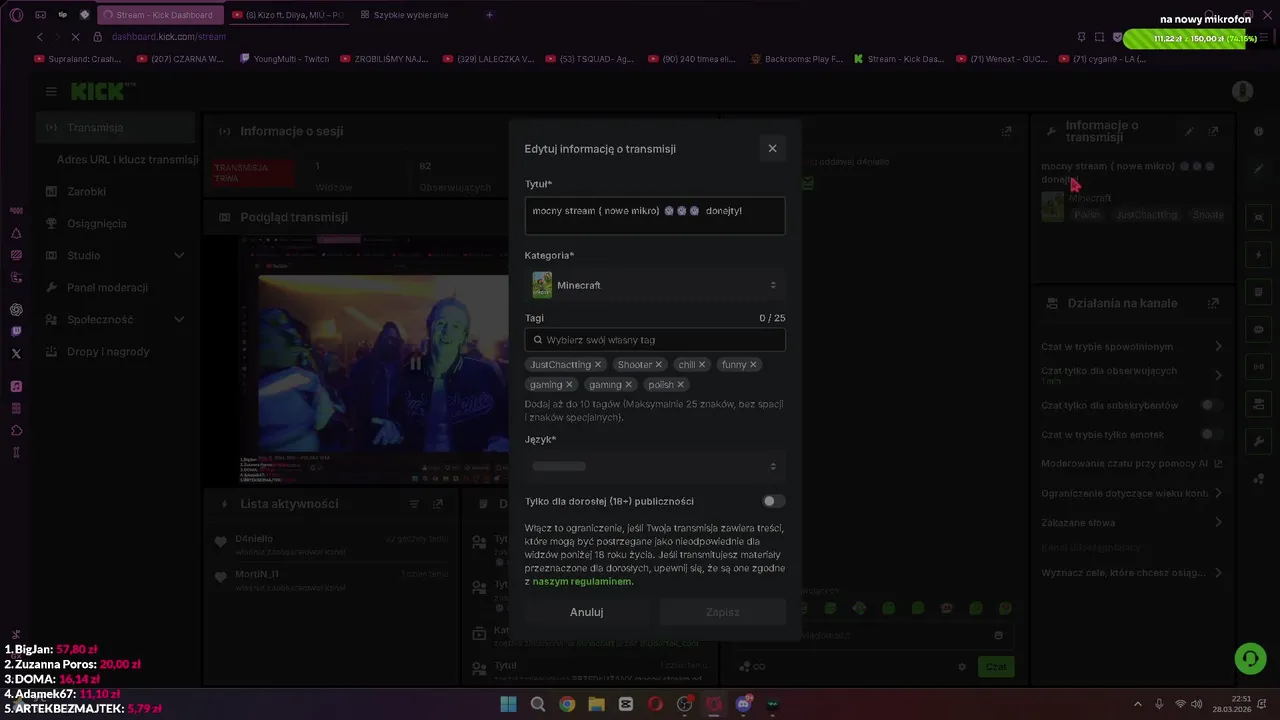Viewport: 1280px width, 720px height.
Task: Pause the stream preview video
Action: pyautogui.click(x=415, y=364)
